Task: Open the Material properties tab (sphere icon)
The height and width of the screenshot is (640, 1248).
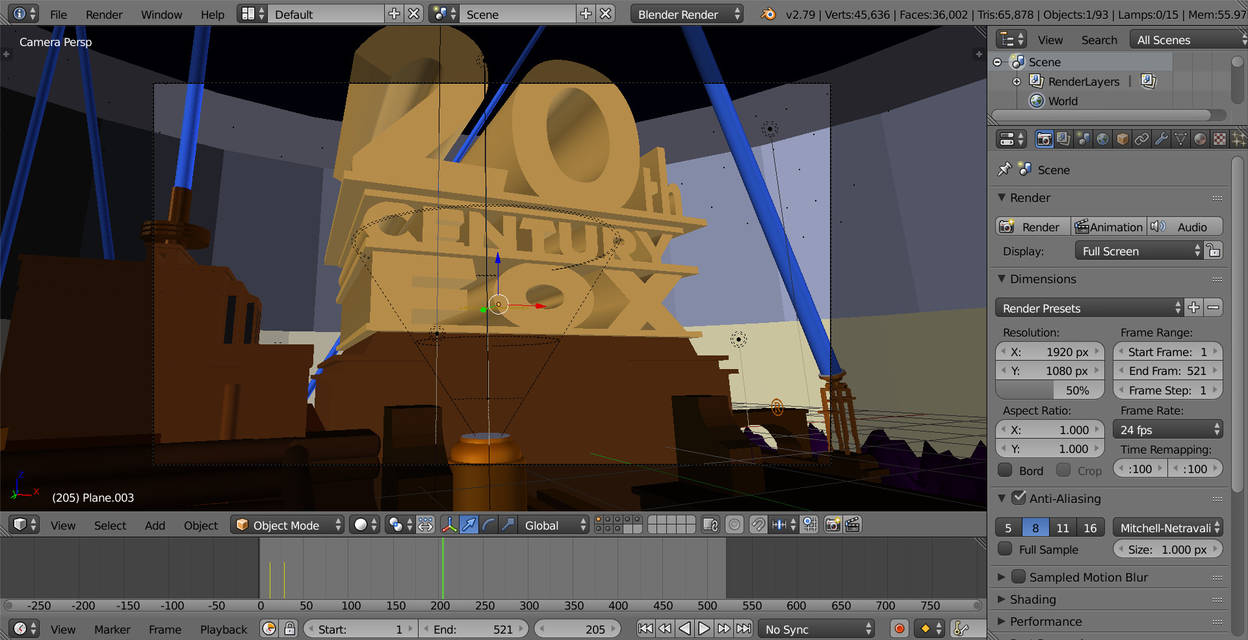Action: click(x=1199, y=139)
